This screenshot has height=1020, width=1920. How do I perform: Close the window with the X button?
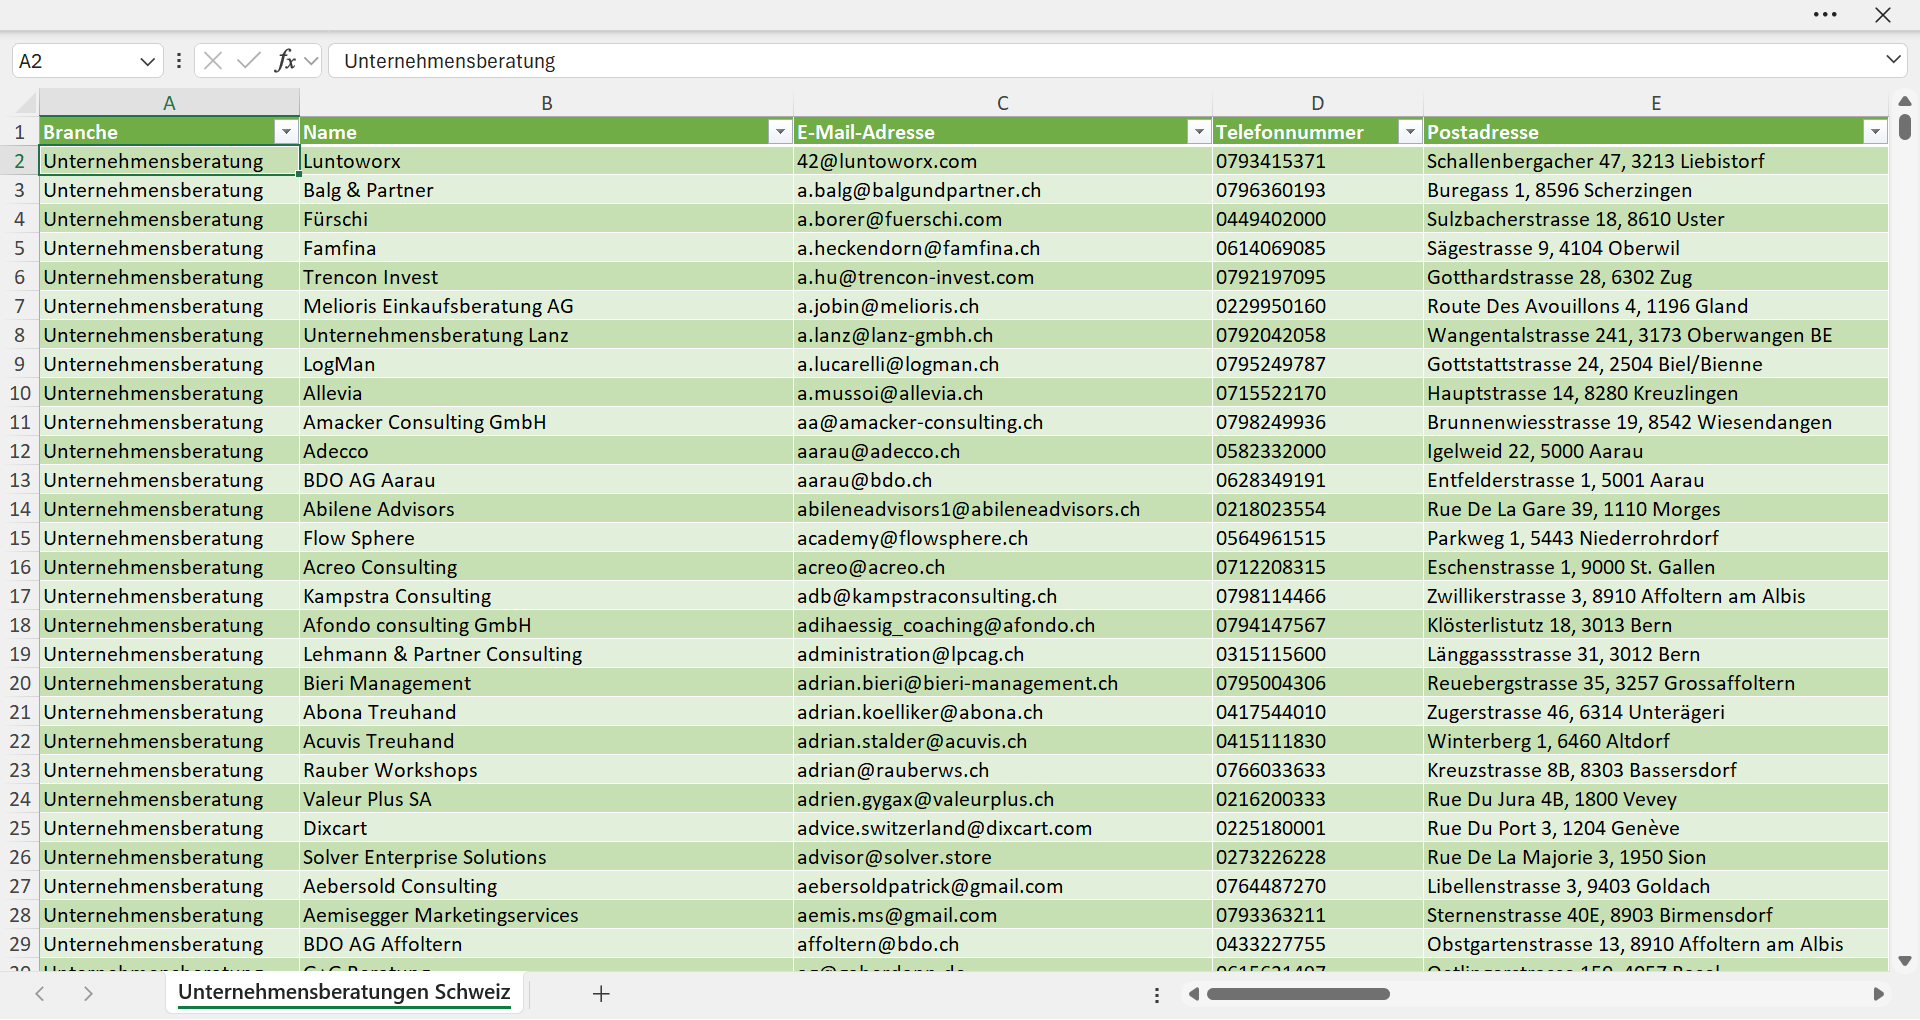pyautogui.click(x=1883, y=15)
